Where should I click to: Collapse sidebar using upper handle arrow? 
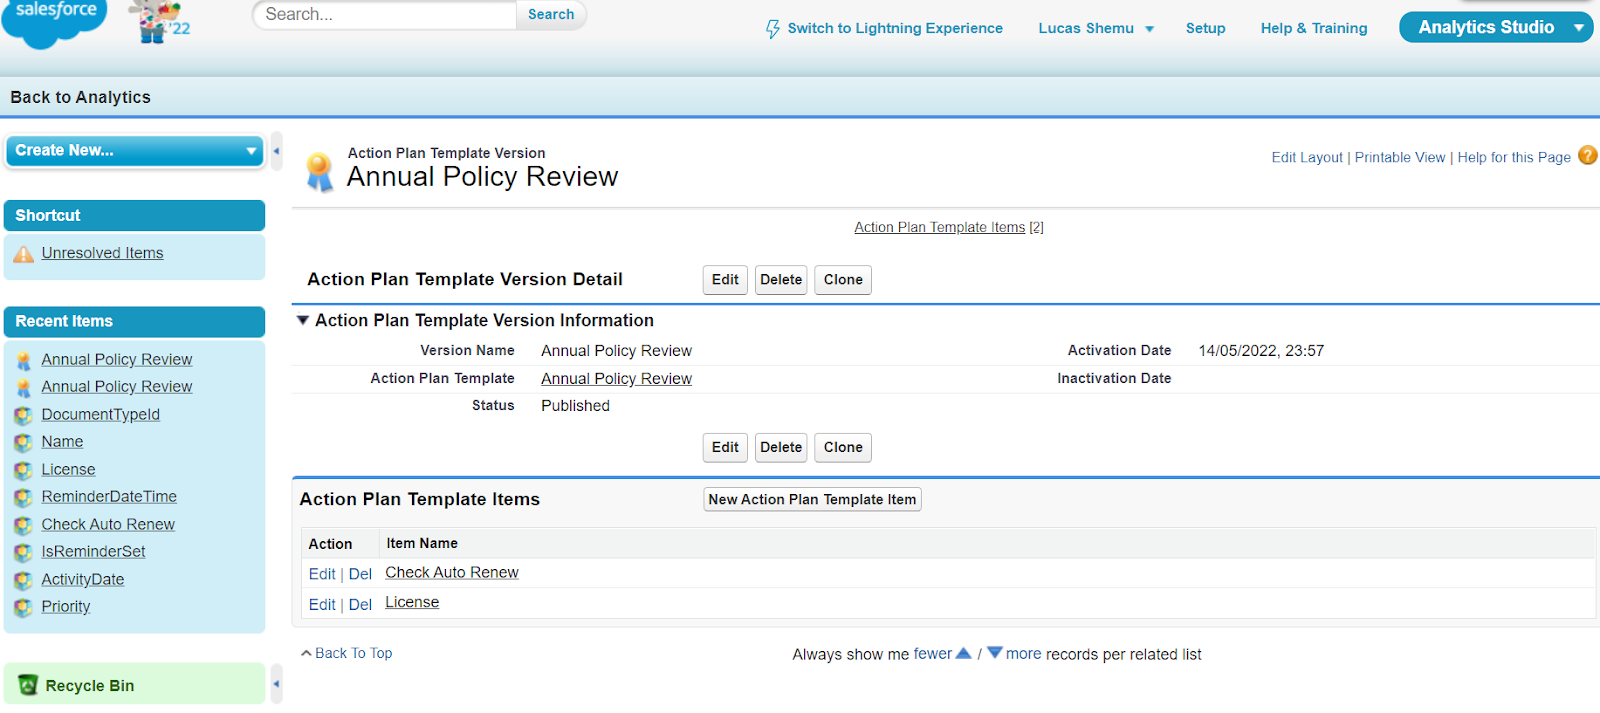click(277, 152)
